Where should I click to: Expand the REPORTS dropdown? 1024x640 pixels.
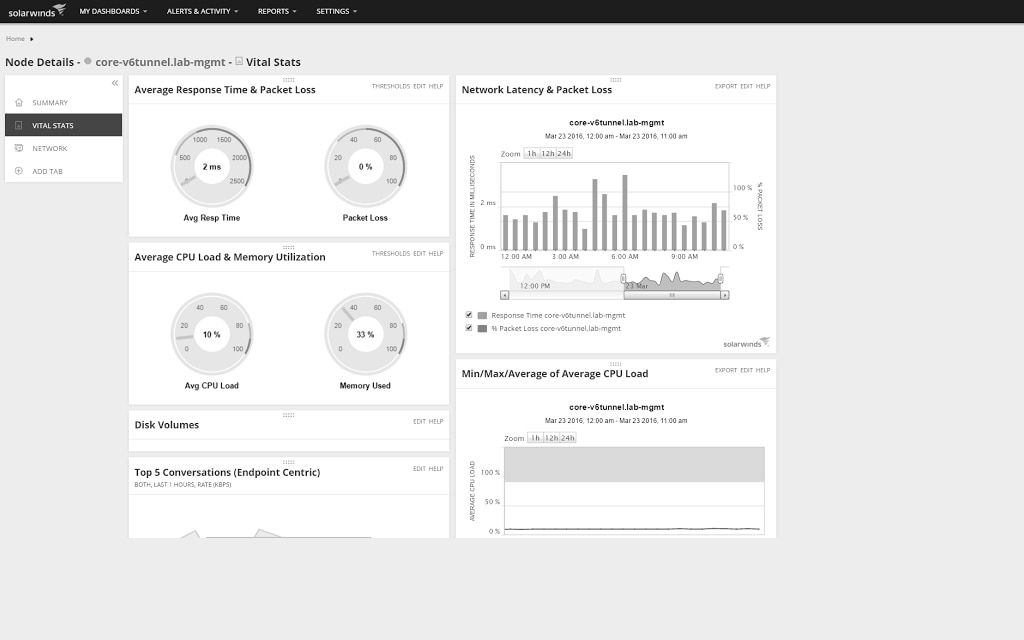pyautogui.click(x=277, y=11)
